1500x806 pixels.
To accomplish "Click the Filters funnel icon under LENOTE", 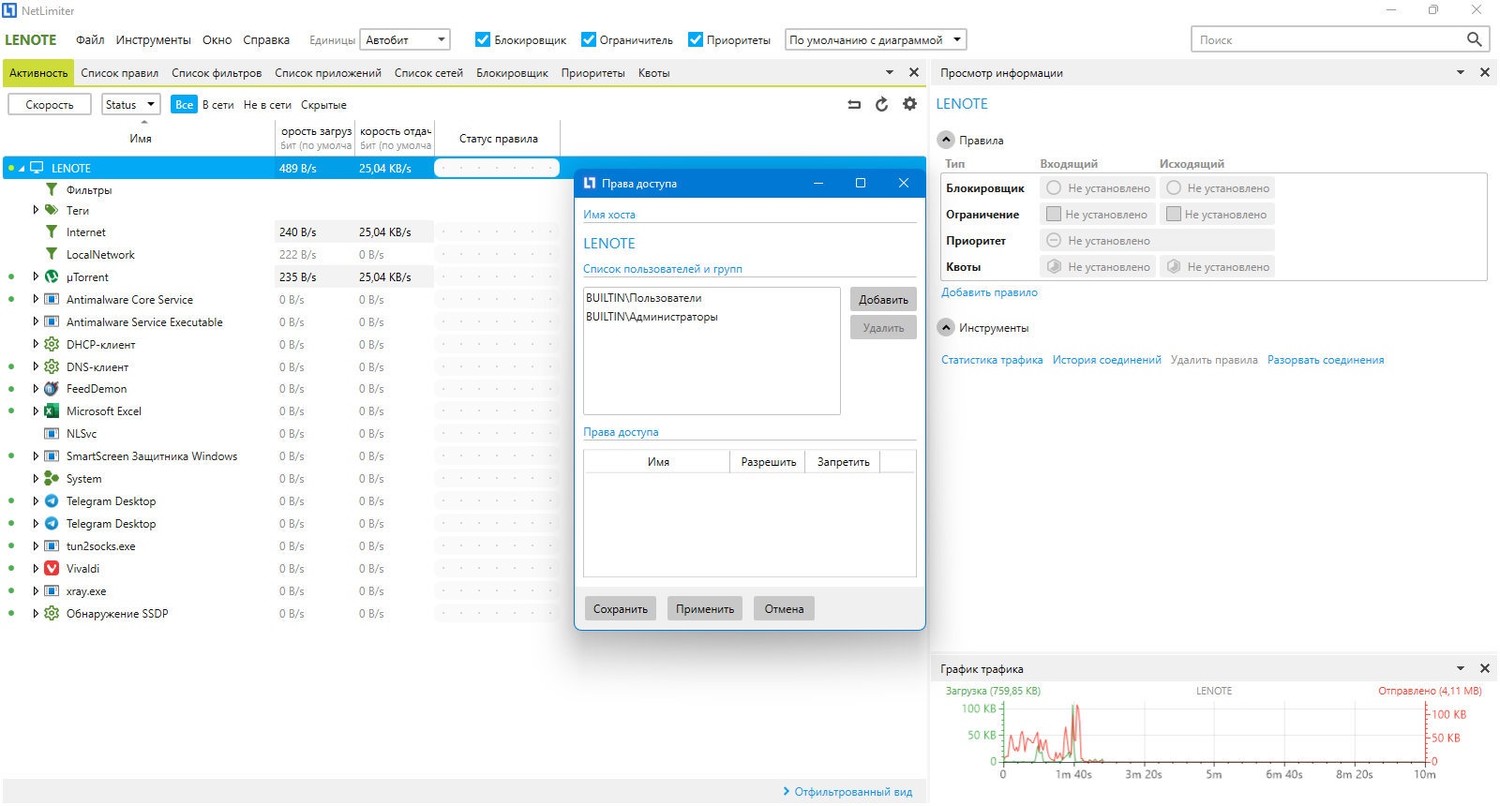I will [x=51, y=189].
